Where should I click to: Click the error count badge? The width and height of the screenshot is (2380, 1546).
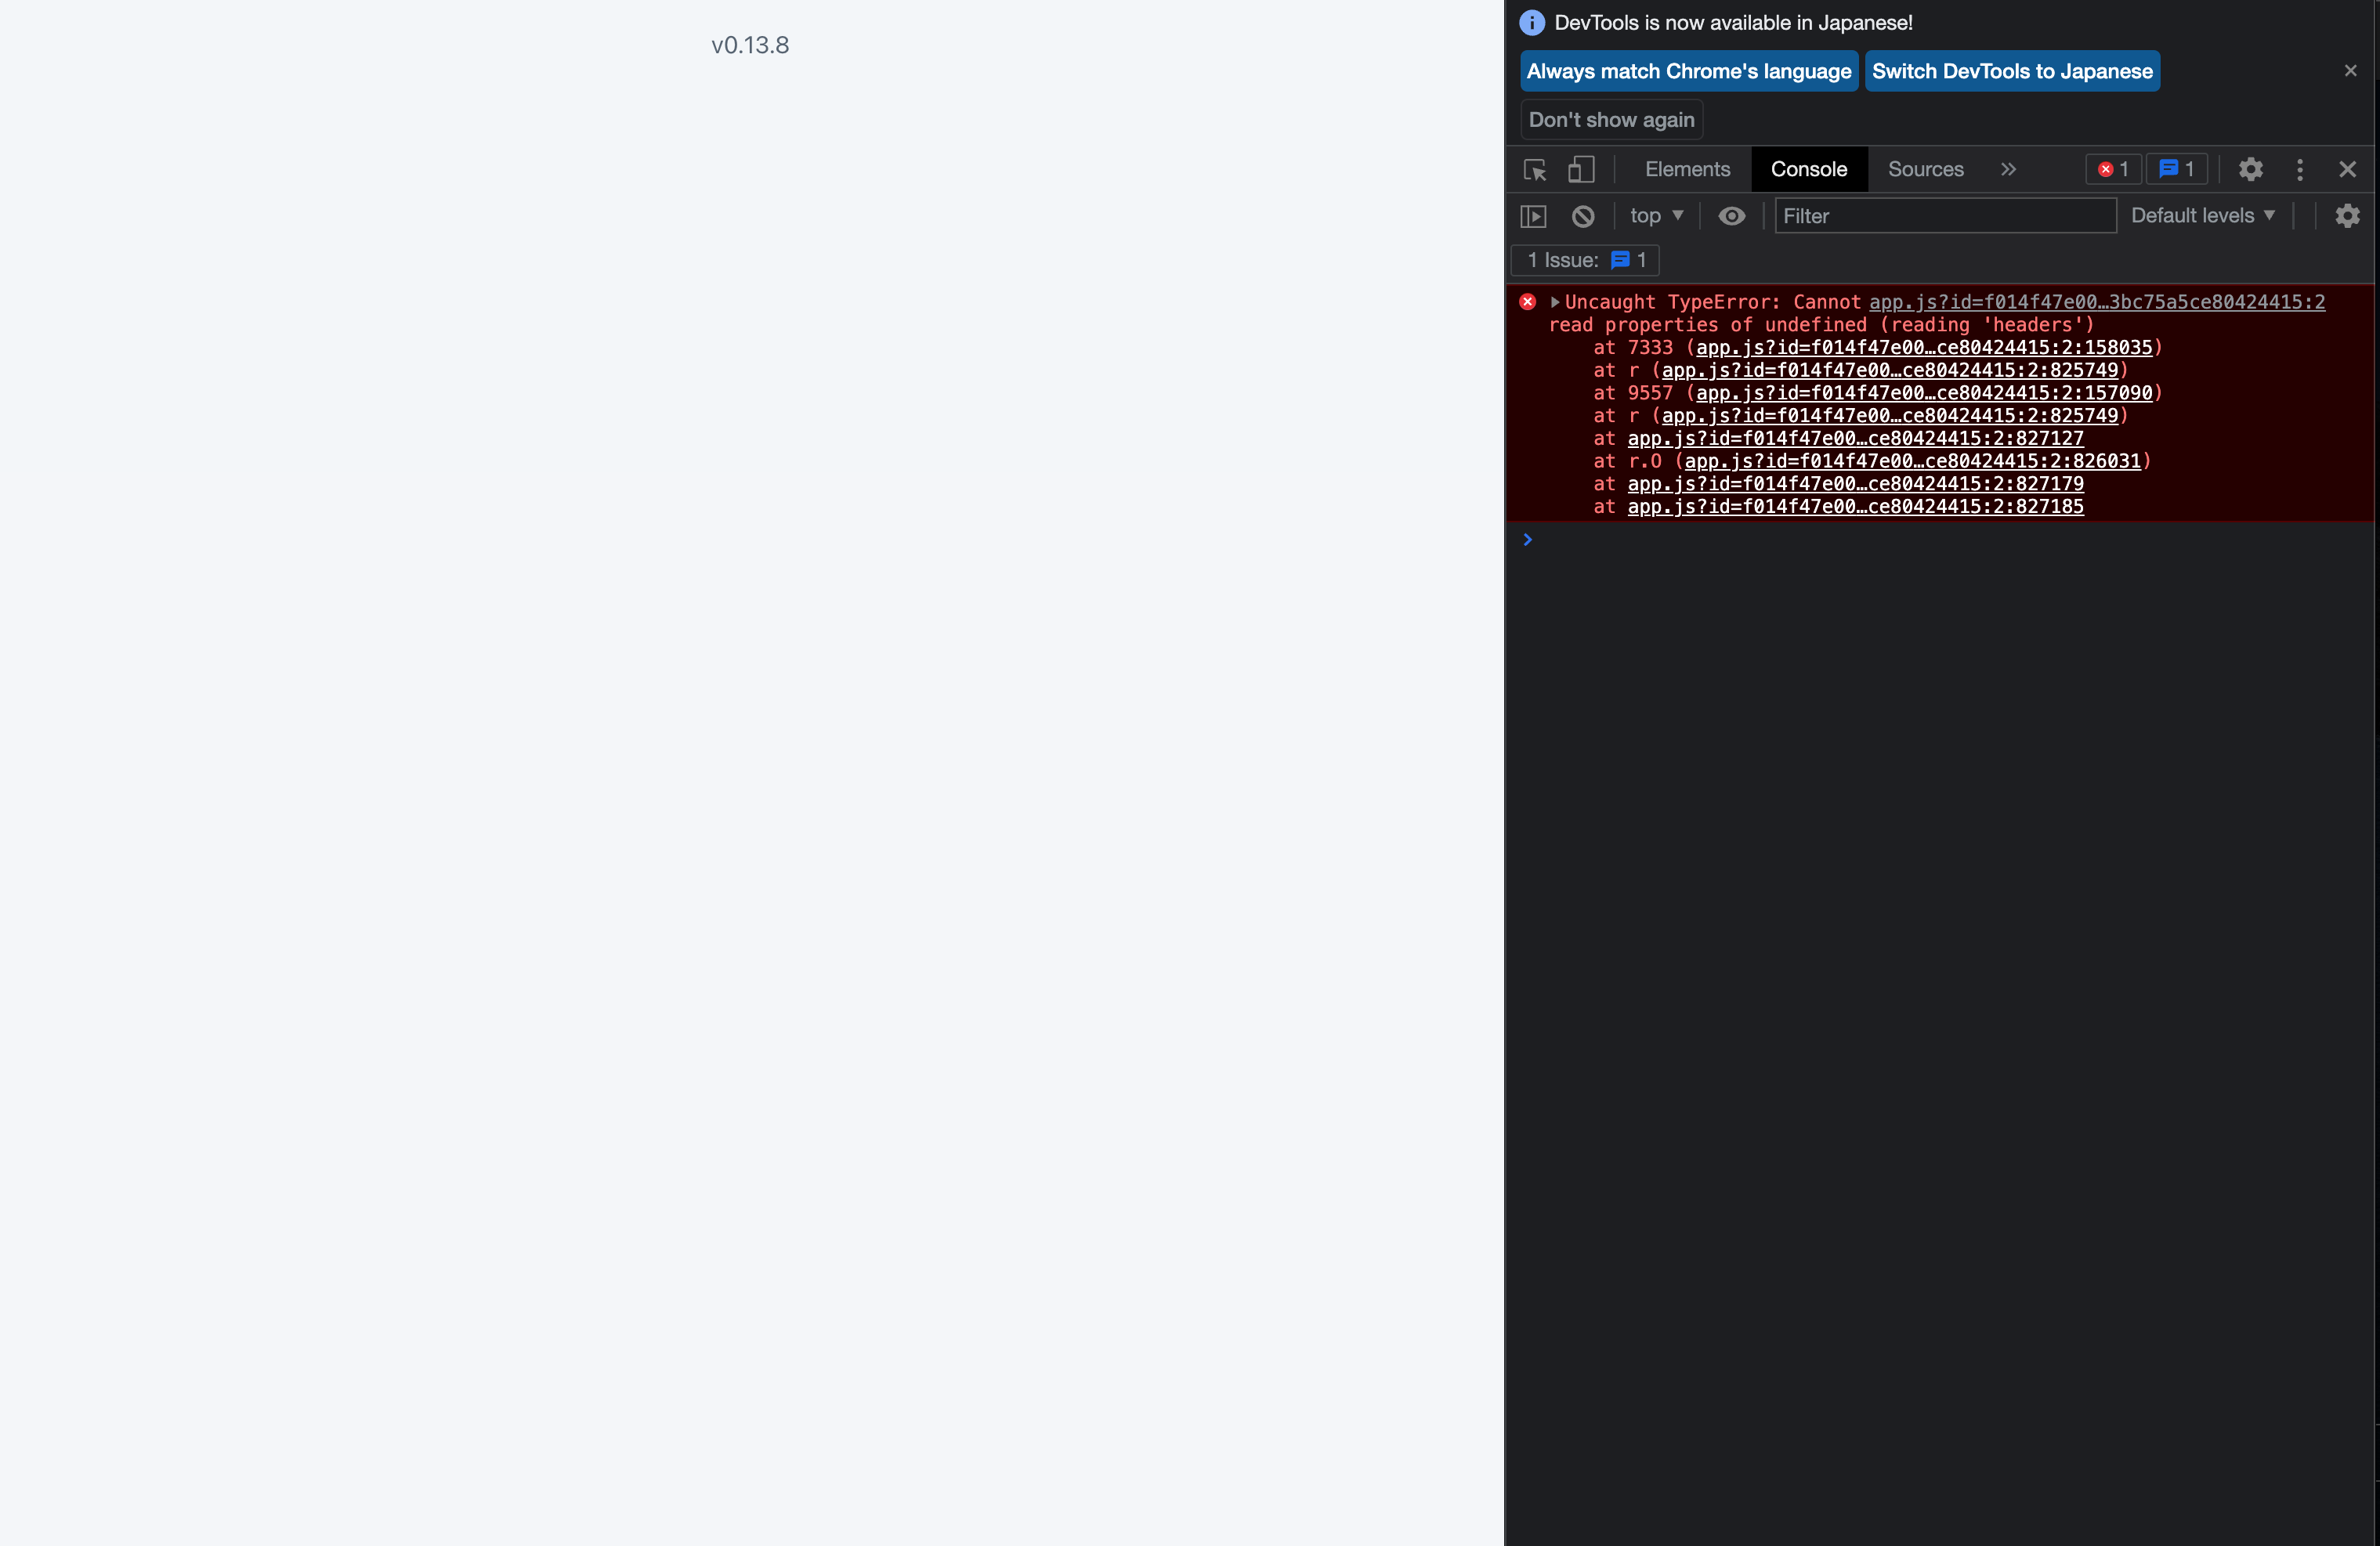coord(2112,169)
